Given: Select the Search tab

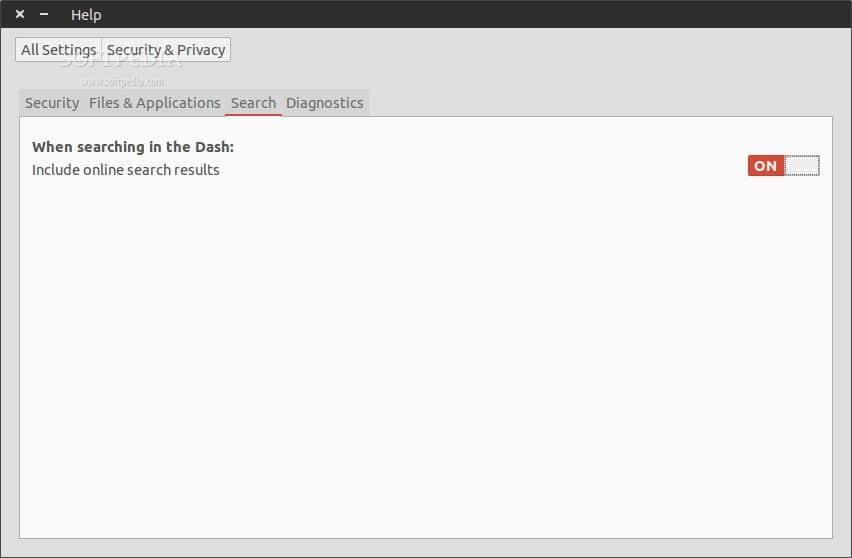Looking at the screenshot, I should [253, 103].
